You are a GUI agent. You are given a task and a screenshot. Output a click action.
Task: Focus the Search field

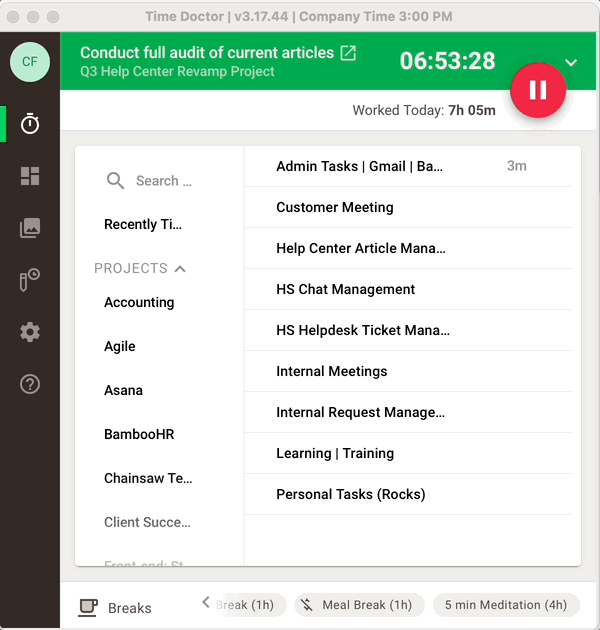click(164, 181)
